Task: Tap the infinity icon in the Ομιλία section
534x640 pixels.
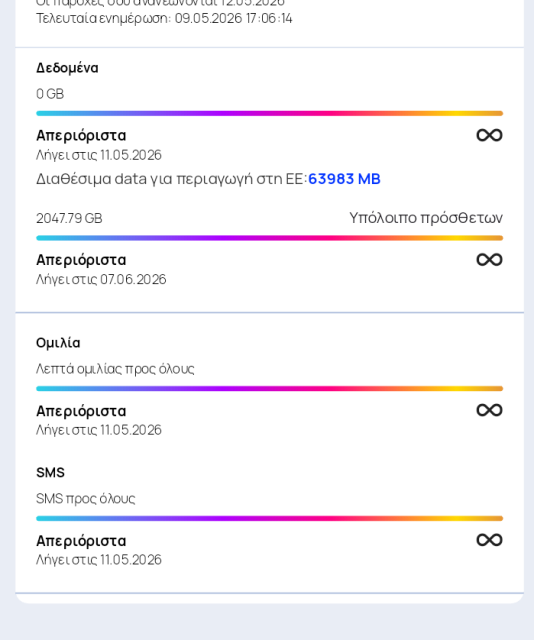Action: click(489, 410)
